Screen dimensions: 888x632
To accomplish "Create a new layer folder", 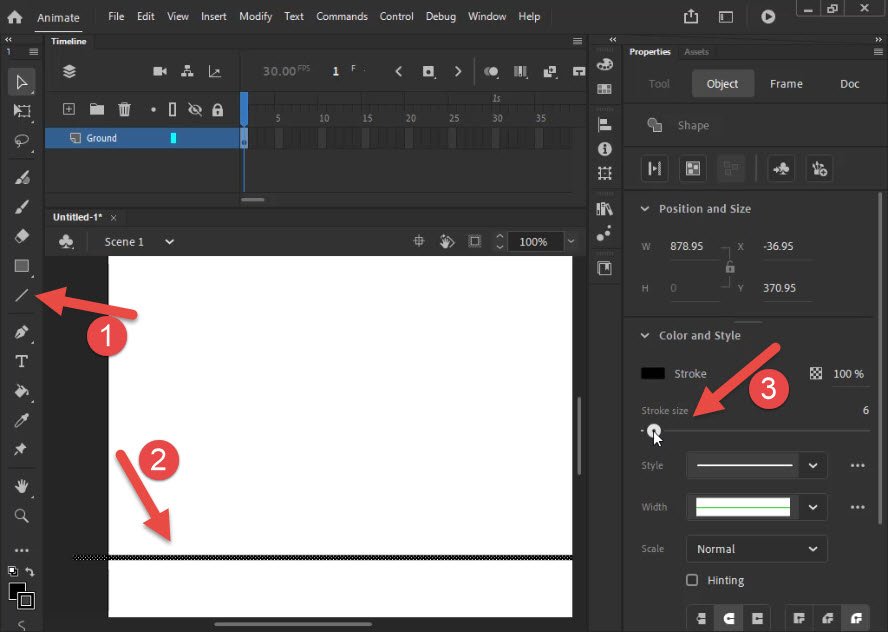I will click(97, 109).
